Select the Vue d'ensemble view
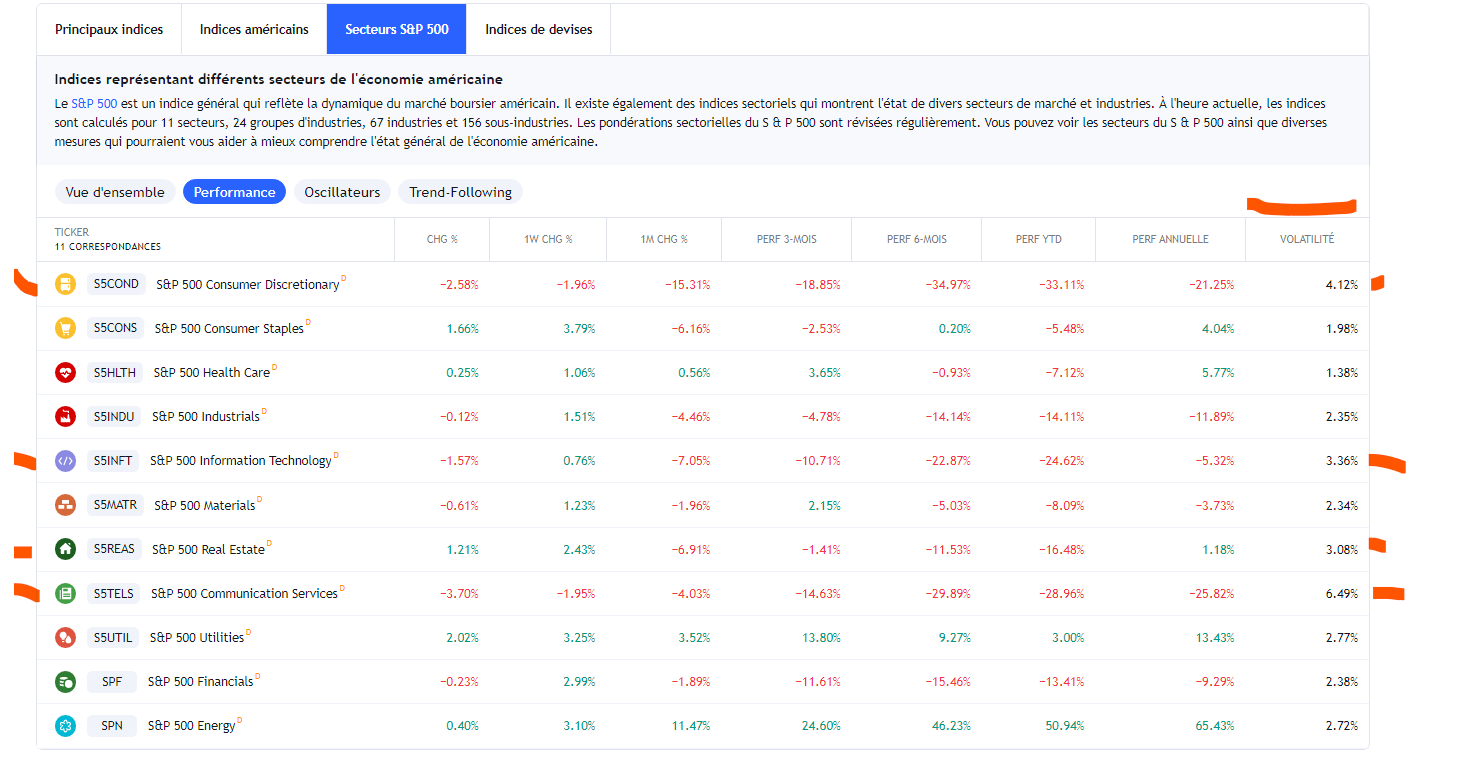1474x763 pixels. [x=115, y=192]
